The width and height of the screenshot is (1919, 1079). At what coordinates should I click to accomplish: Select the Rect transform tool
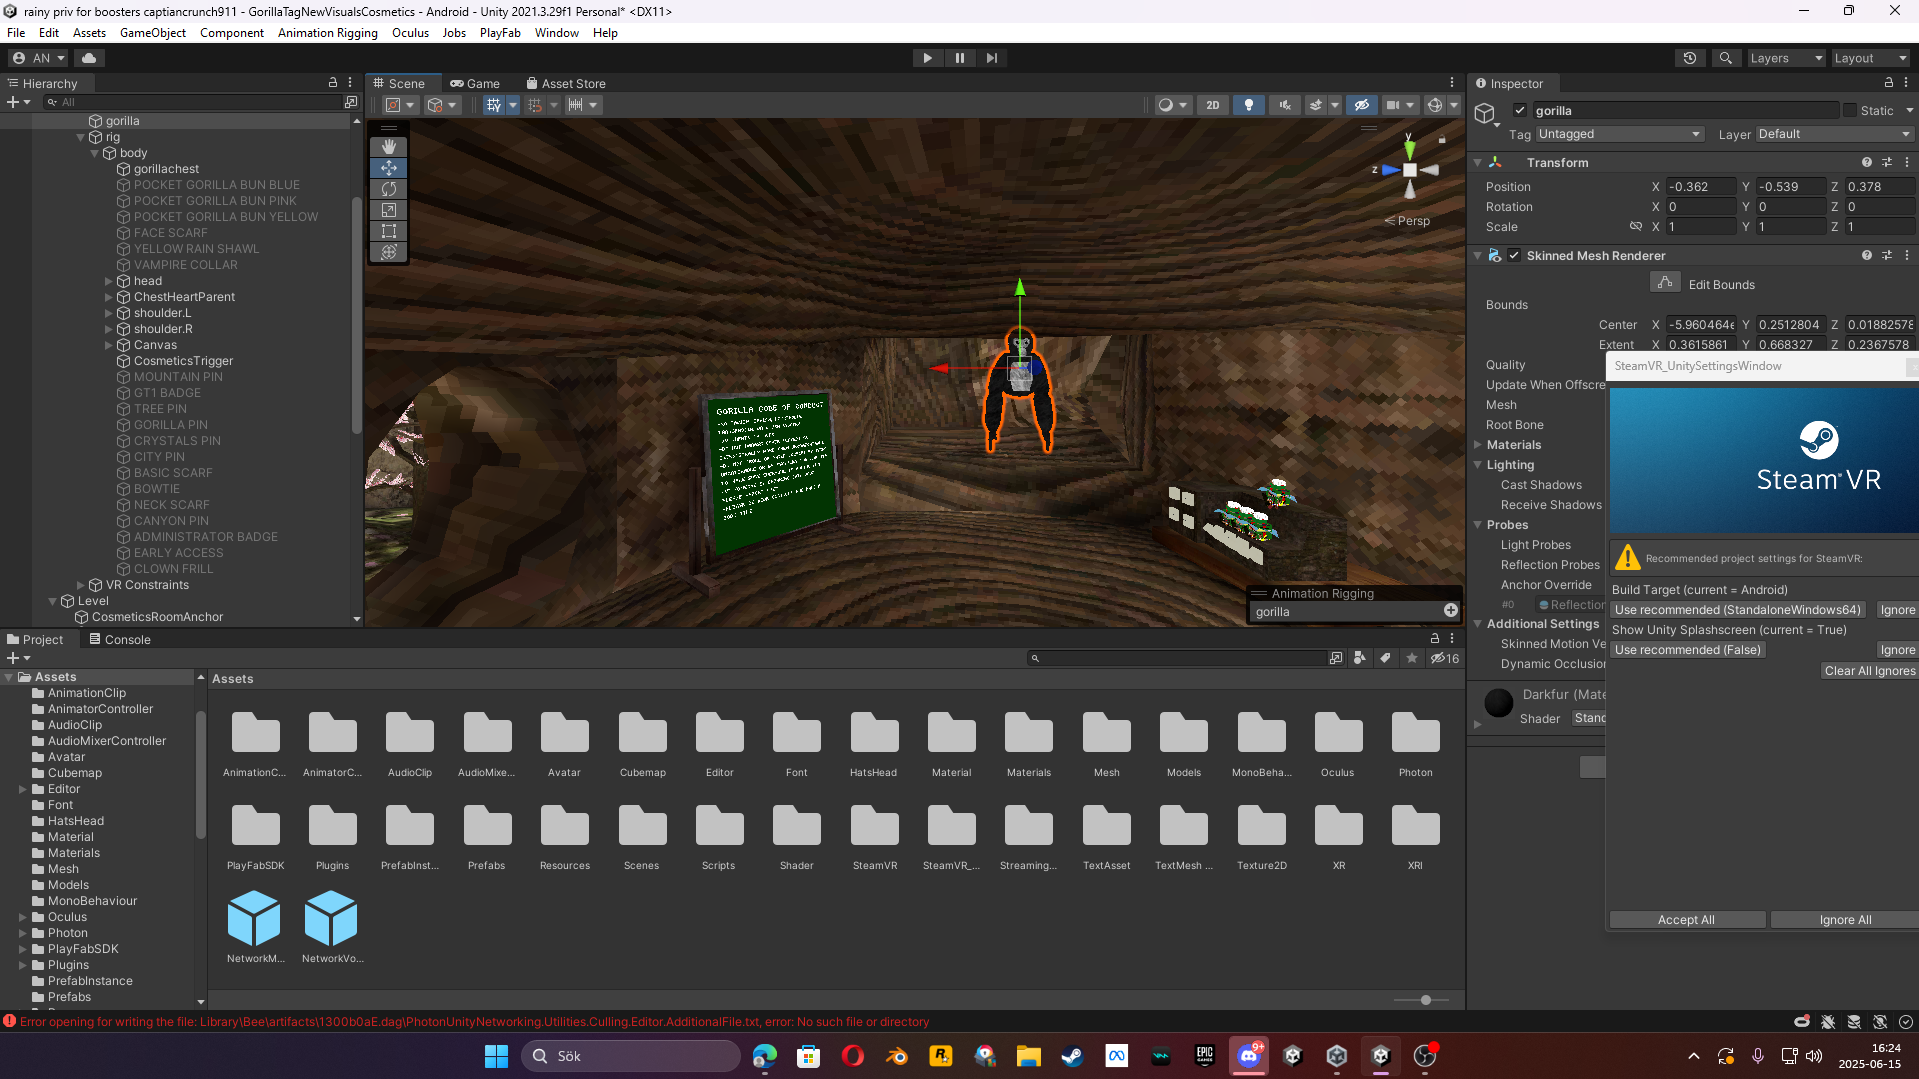point(389,231)
